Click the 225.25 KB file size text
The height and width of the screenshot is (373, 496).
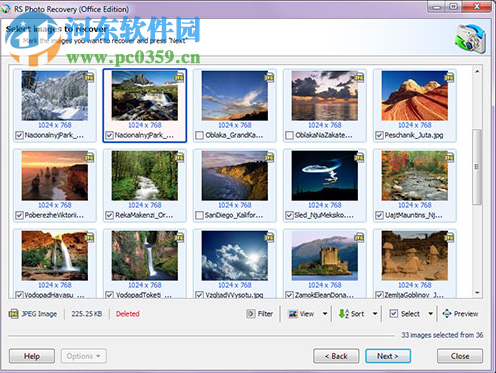87,314
